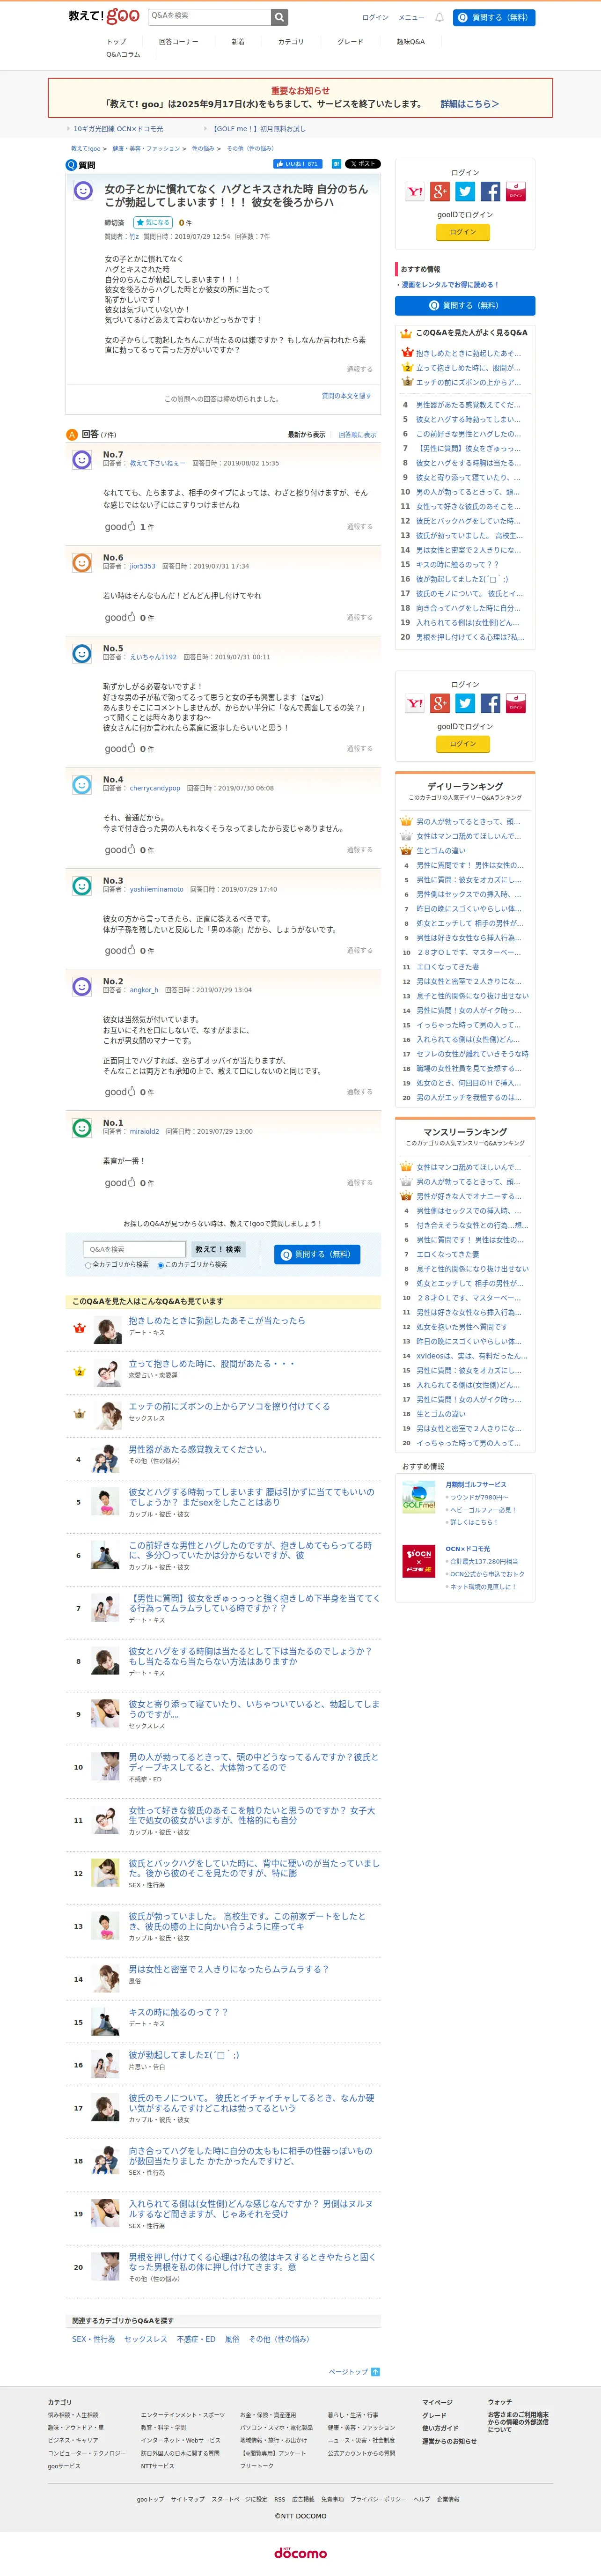Log in with Google+ icon in top login box

pyautogui.click(x=440, y=191)
